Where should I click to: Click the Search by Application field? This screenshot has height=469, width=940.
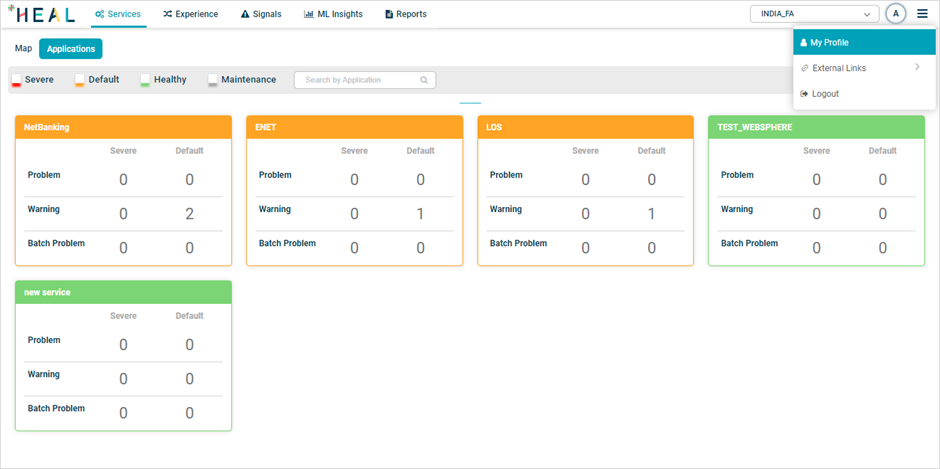(358, 80)
